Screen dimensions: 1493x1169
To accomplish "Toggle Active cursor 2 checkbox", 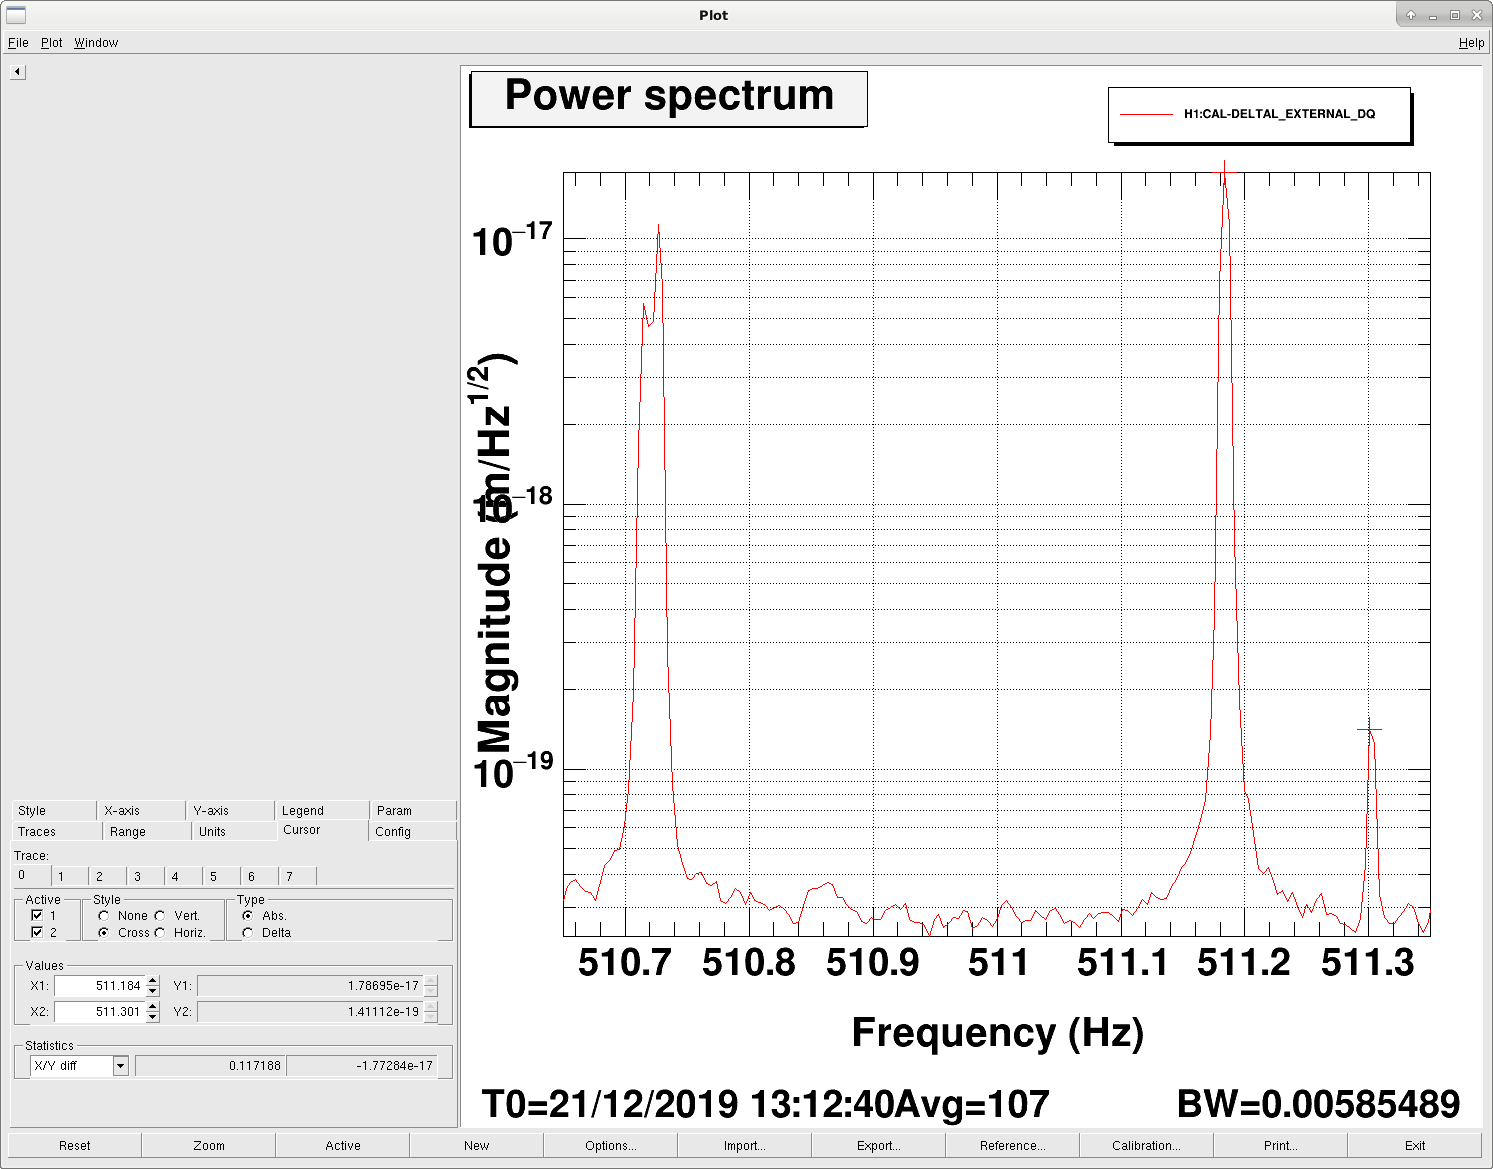I will point(37,932).
